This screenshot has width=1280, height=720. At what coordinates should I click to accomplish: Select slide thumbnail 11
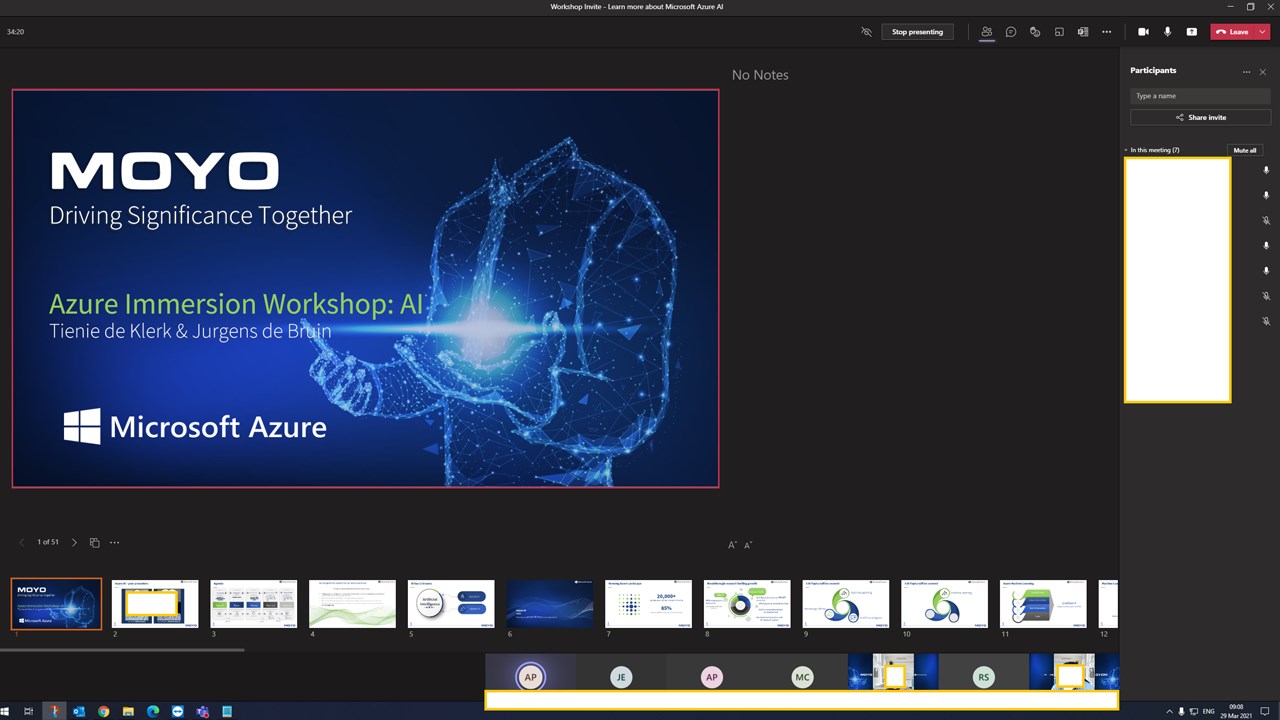tap(1043, 604)
